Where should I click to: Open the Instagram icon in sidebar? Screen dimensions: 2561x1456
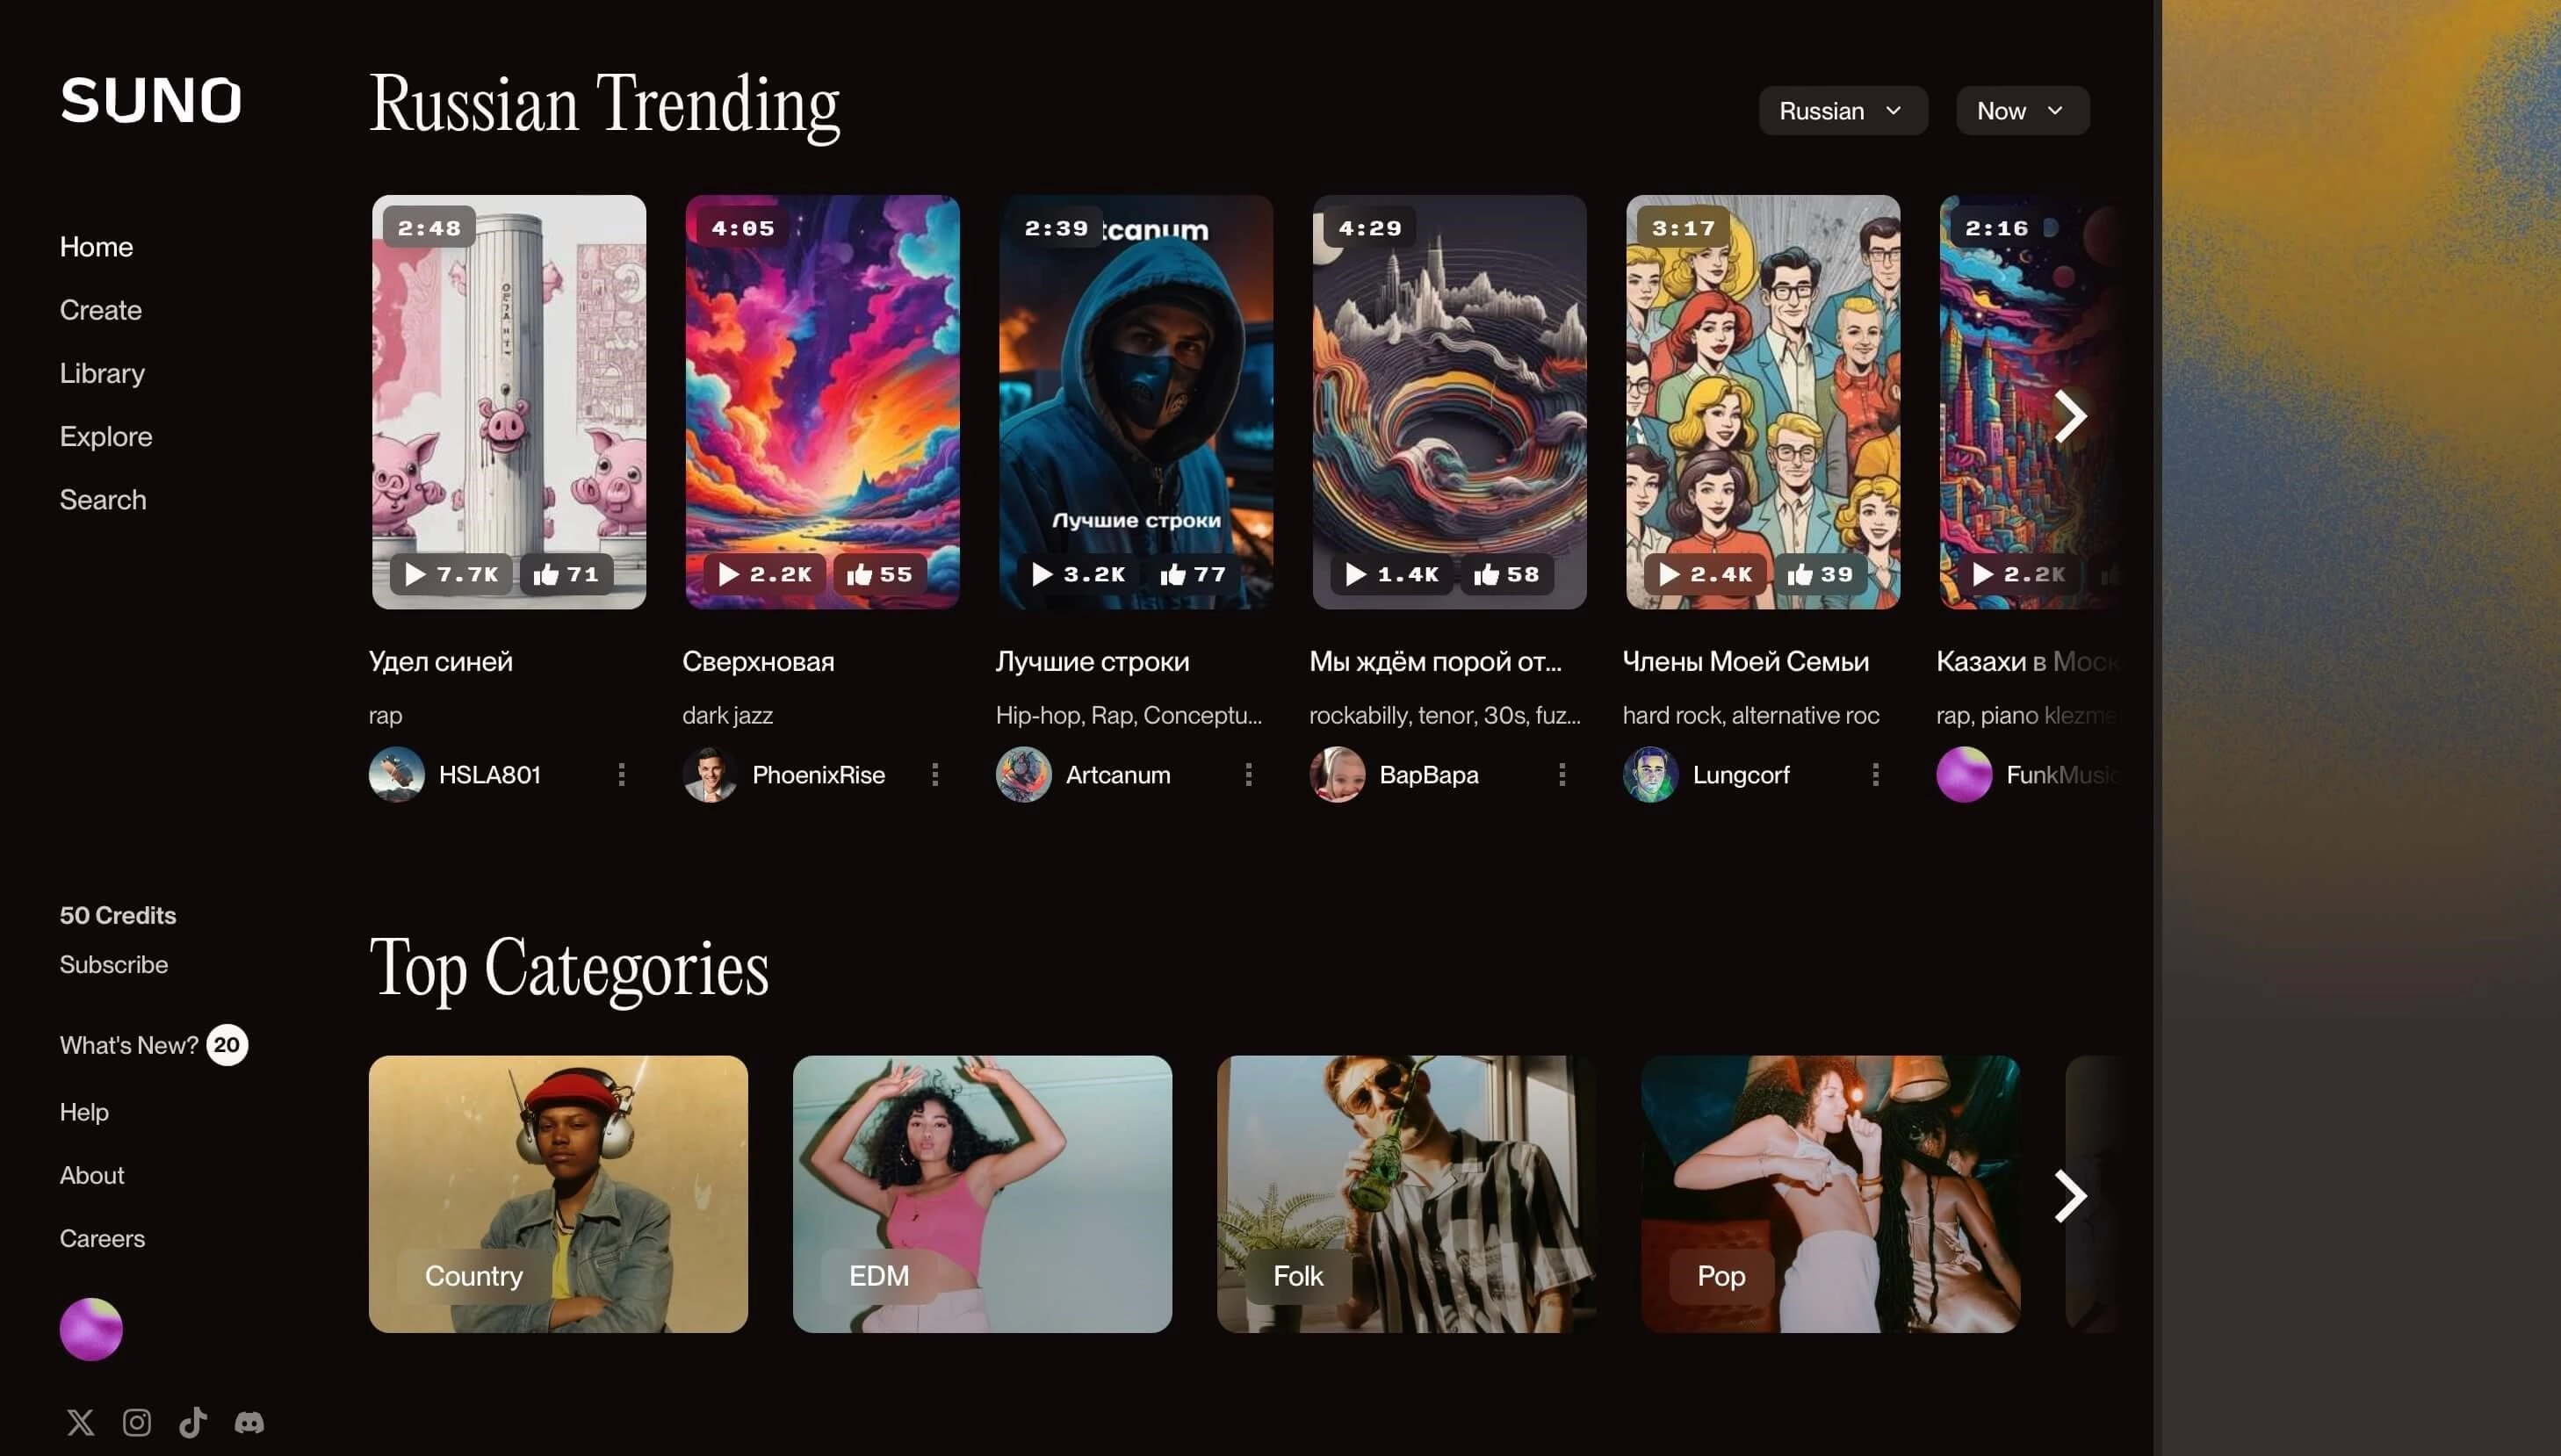[x=137, y=1421]
